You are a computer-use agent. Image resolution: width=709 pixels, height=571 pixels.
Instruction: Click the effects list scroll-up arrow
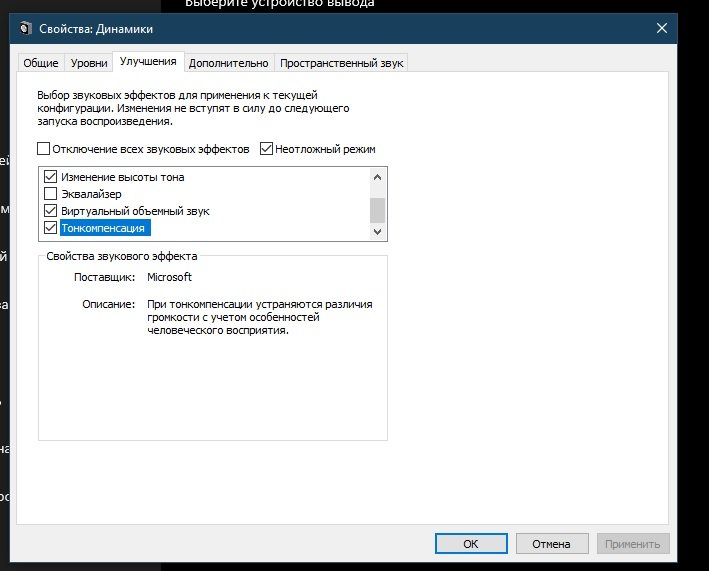[x=377, y=177]
